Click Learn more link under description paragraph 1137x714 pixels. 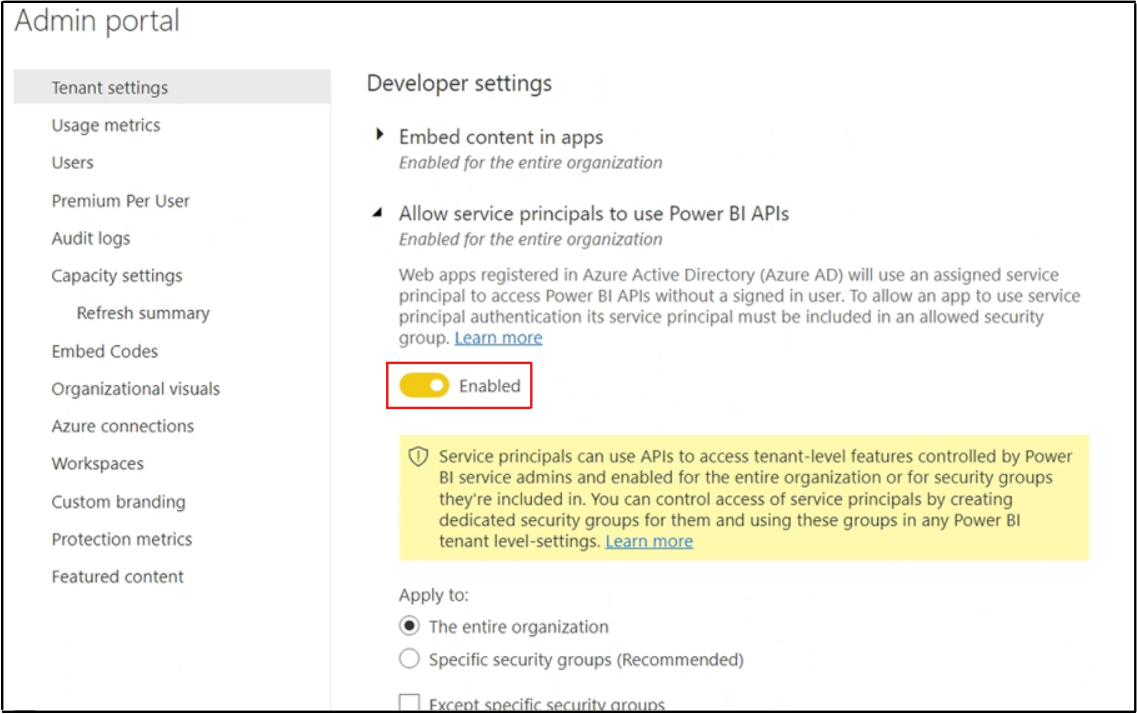(498, 338)
